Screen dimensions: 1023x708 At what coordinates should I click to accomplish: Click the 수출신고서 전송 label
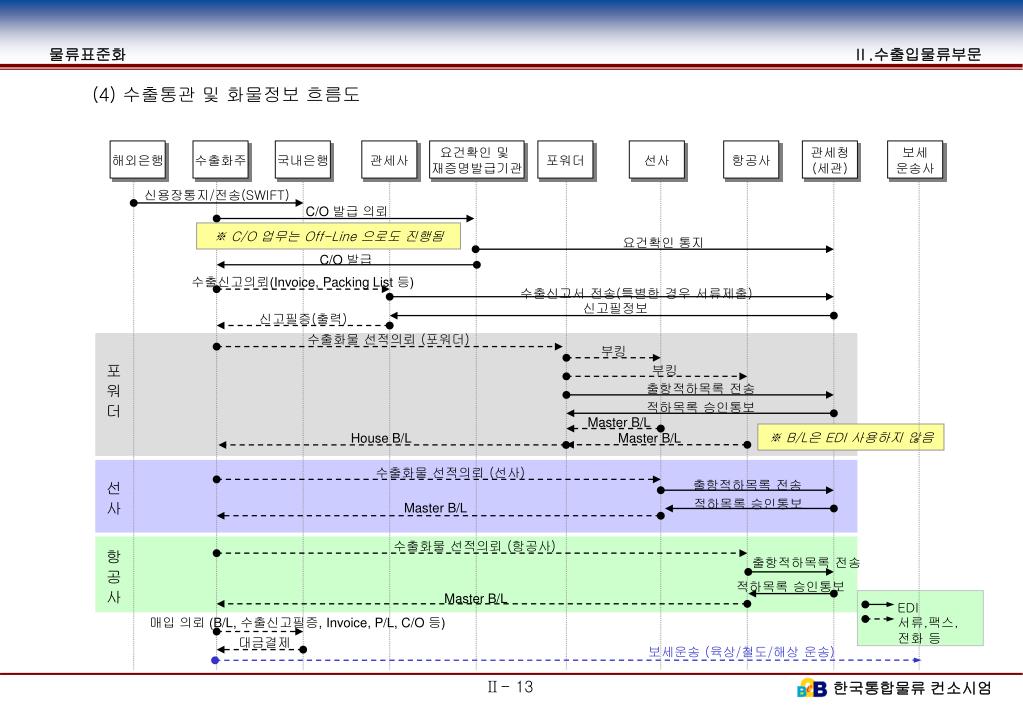(x=636, y=293)
